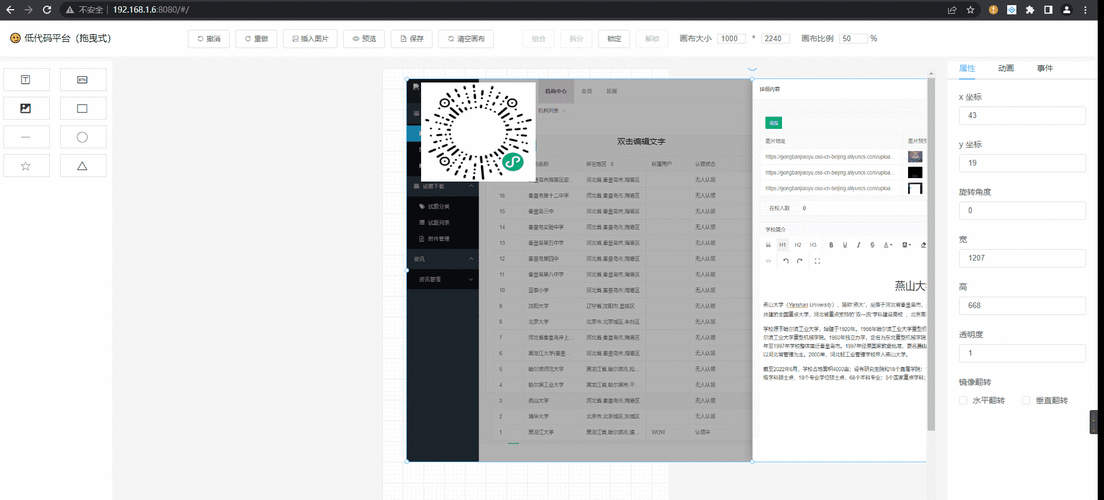Focus the 画布比例 scale field showing 50
Image resolution: width=1104 pixels, height=500 pixels.
click(x=853, y=39)
